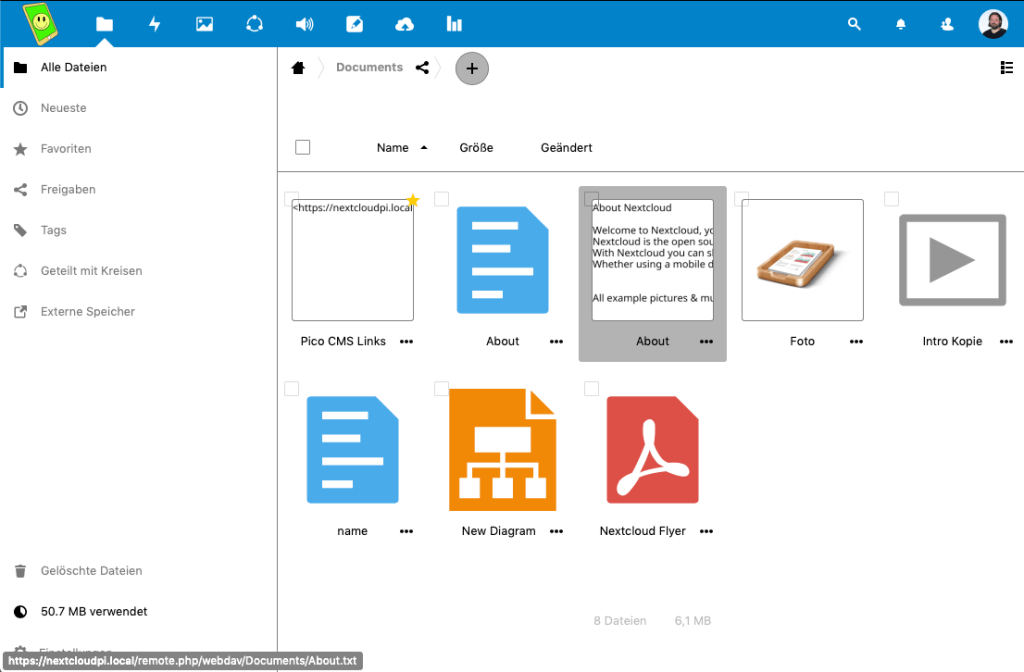1024x672 pixels.
Task: Tick the select-all files checkbox
Action: pyautogui.click(x=303, y=148)
